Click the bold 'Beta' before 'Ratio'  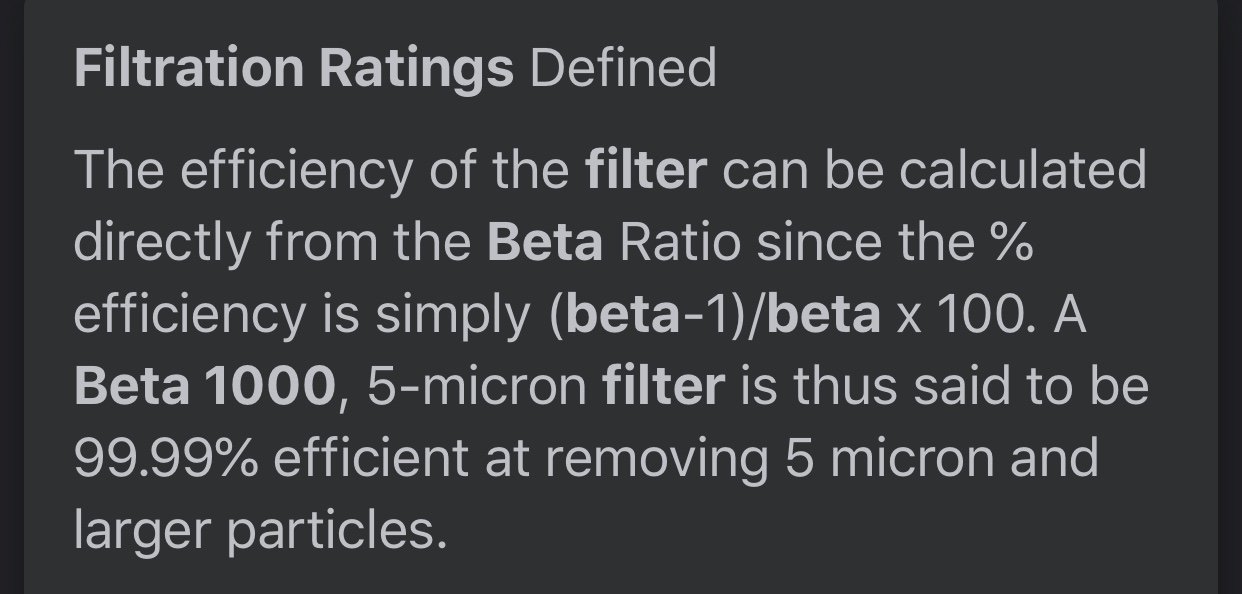(x=545, y=242)
